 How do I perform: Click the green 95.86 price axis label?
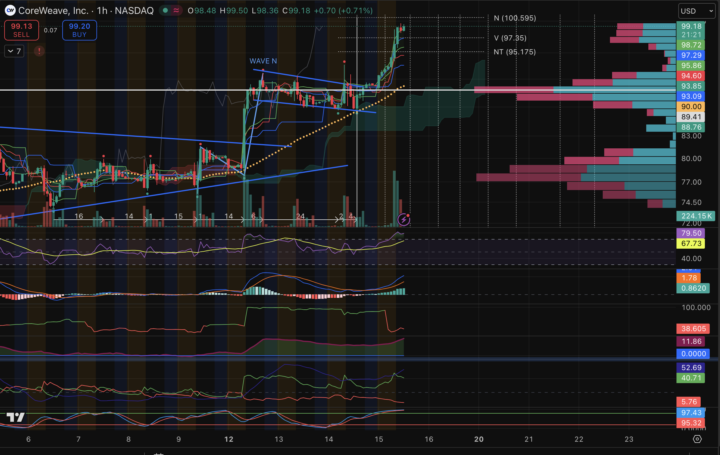[691, 66]
